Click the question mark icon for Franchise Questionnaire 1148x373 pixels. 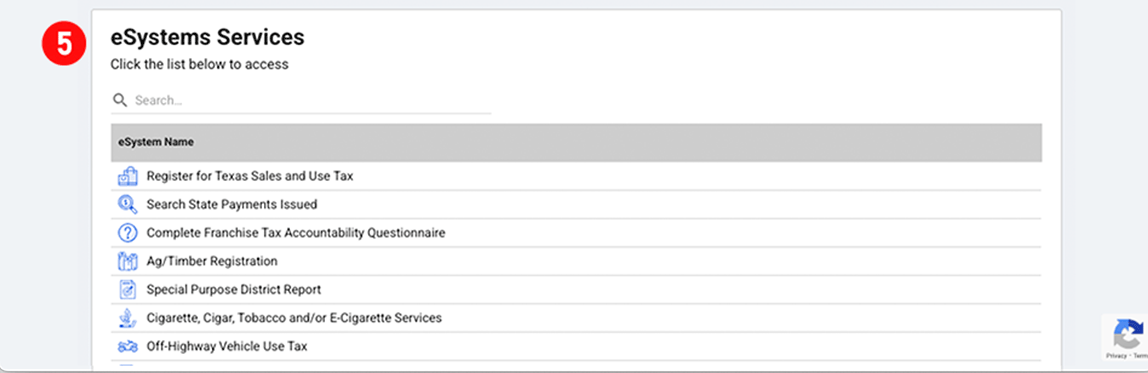pos(127,233)
